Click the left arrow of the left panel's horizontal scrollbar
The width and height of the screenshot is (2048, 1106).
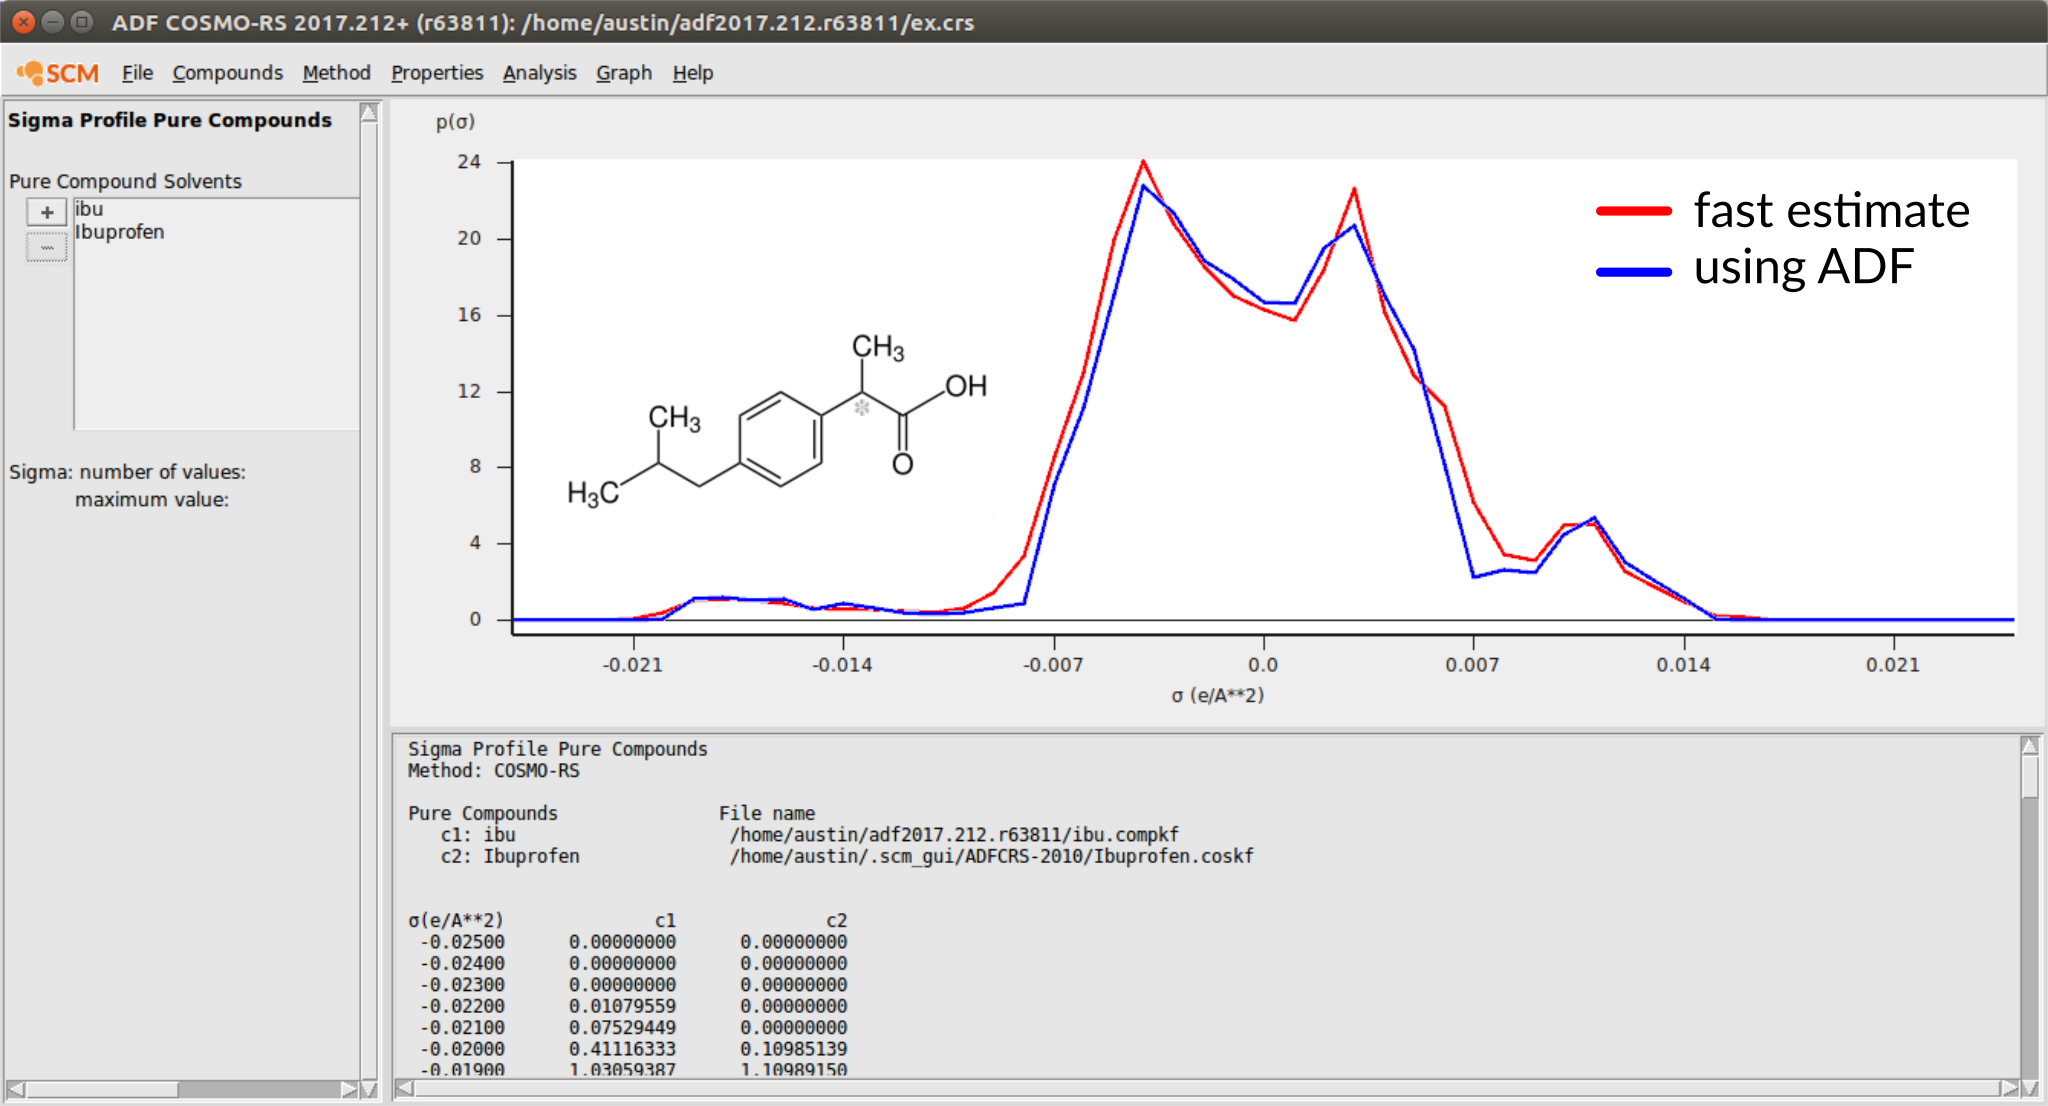(14, 1087)
